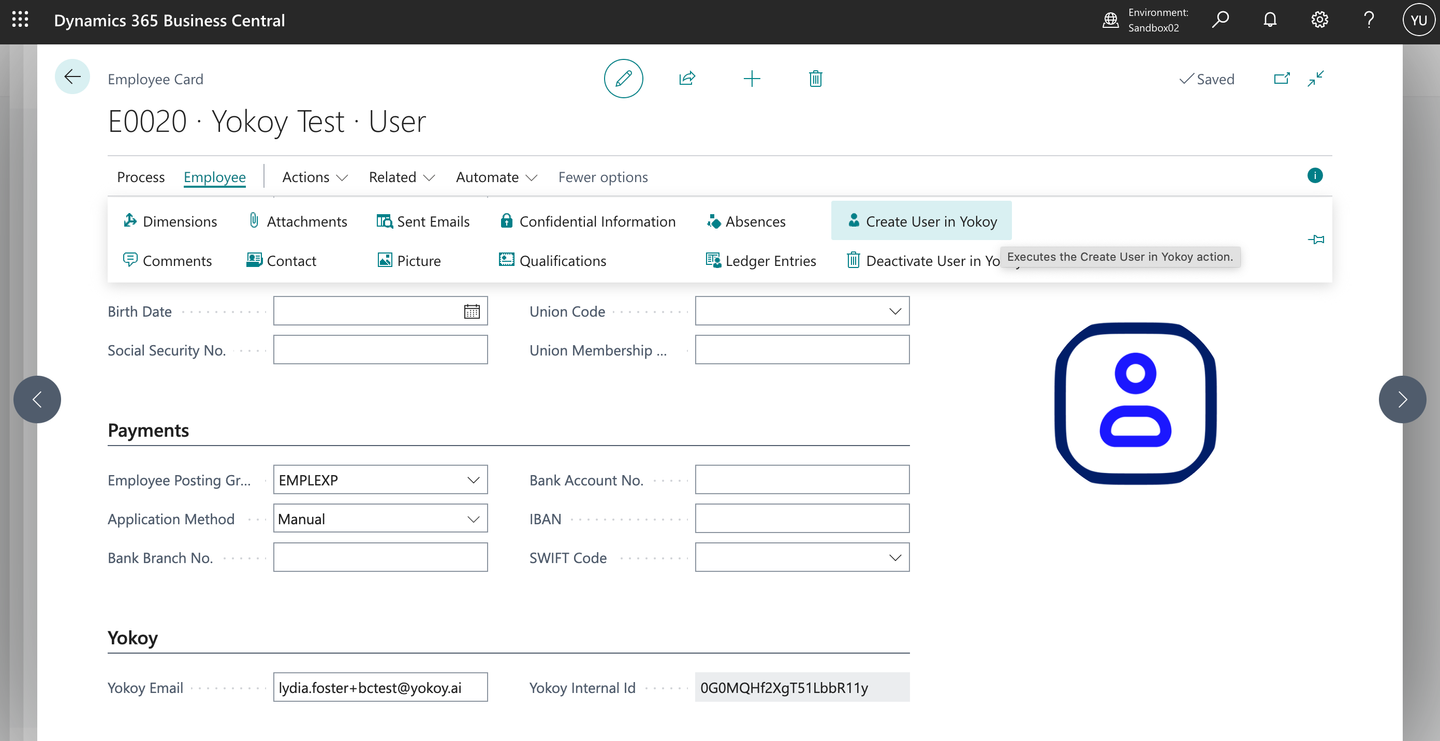This screenshot has width=1440, height=741.
Task: Open the SWIFT Code dropdown
Action: point(895,558)
